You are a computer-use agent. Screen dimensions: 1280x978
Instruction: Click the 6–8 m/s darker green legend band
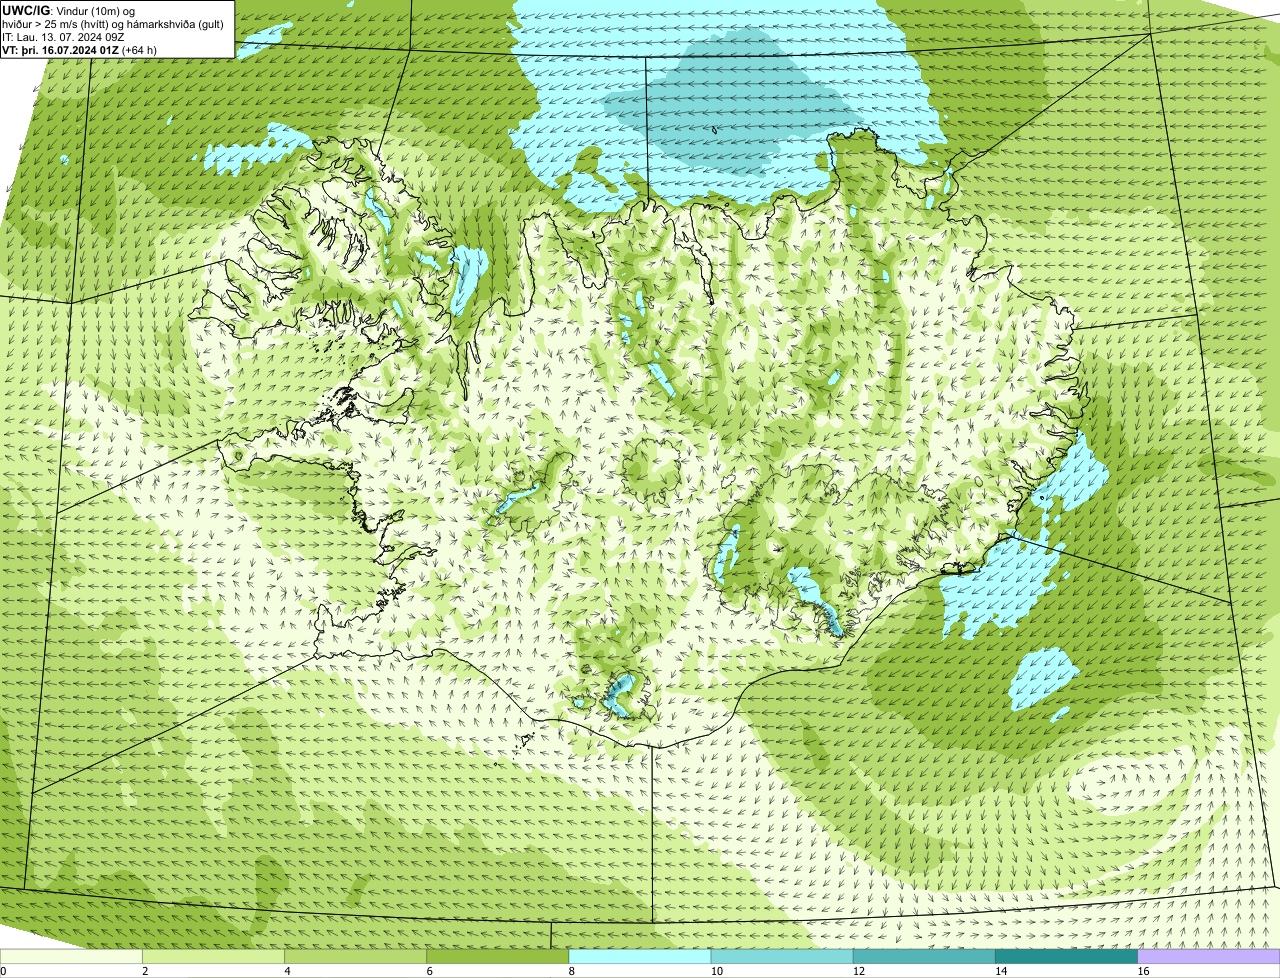point(498,957)
